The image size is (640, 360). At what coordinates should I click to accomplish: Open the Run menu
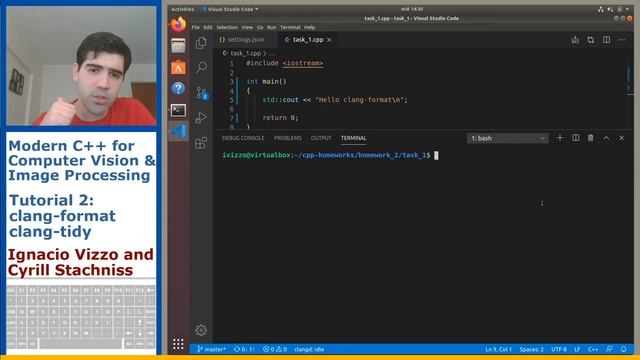click(271, 27)
